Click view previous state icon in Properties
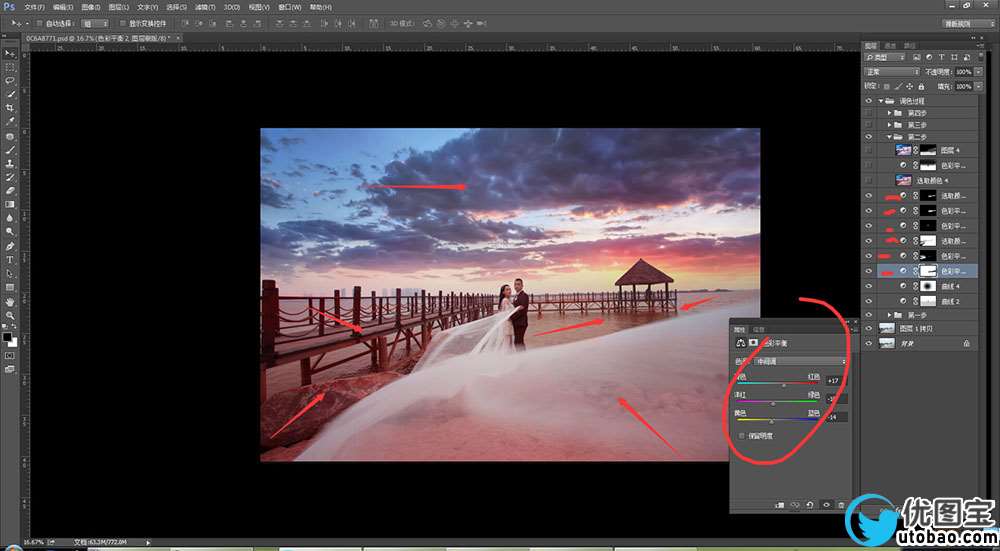The width and height of the screenshot is (1000, 551). 795,504
